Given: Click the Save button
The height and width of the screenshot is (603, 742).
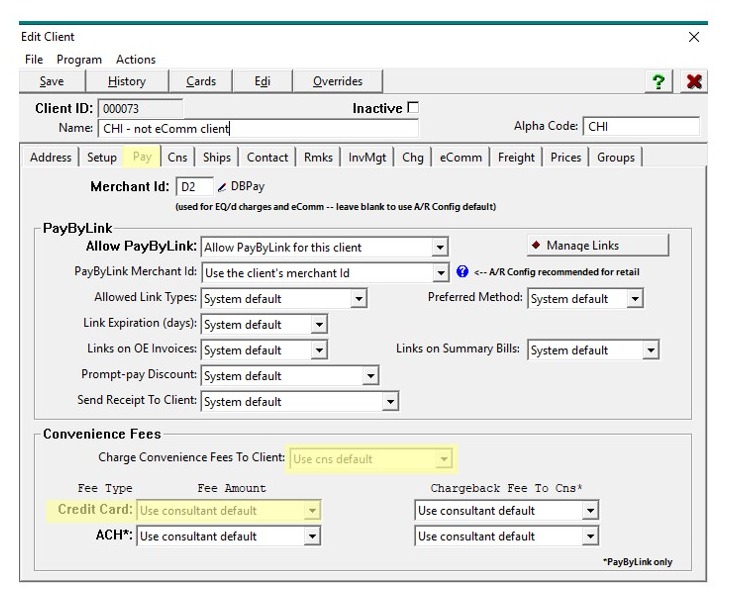Looking at the screenshot, I should tap(52, 81).
